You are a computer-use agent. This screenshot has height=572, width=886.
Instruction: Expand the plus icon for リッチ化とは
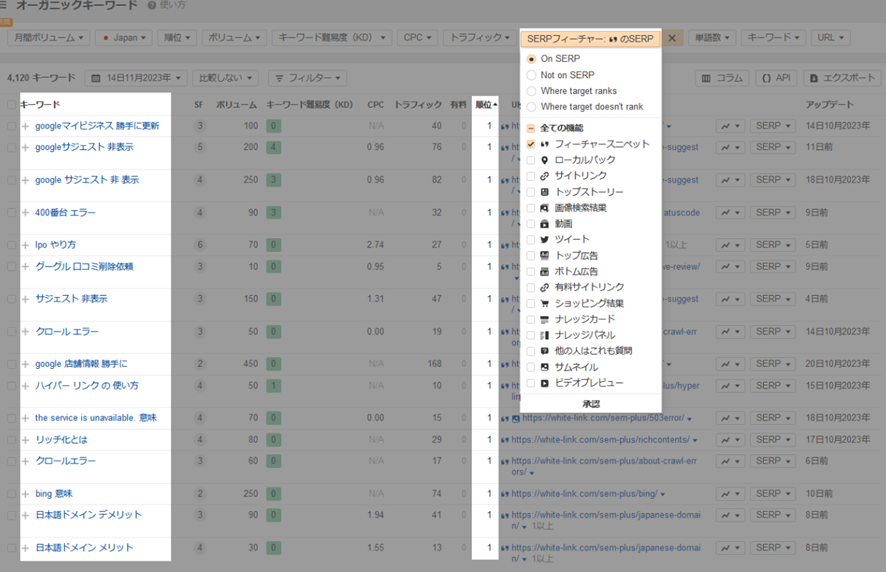(25, 440)
